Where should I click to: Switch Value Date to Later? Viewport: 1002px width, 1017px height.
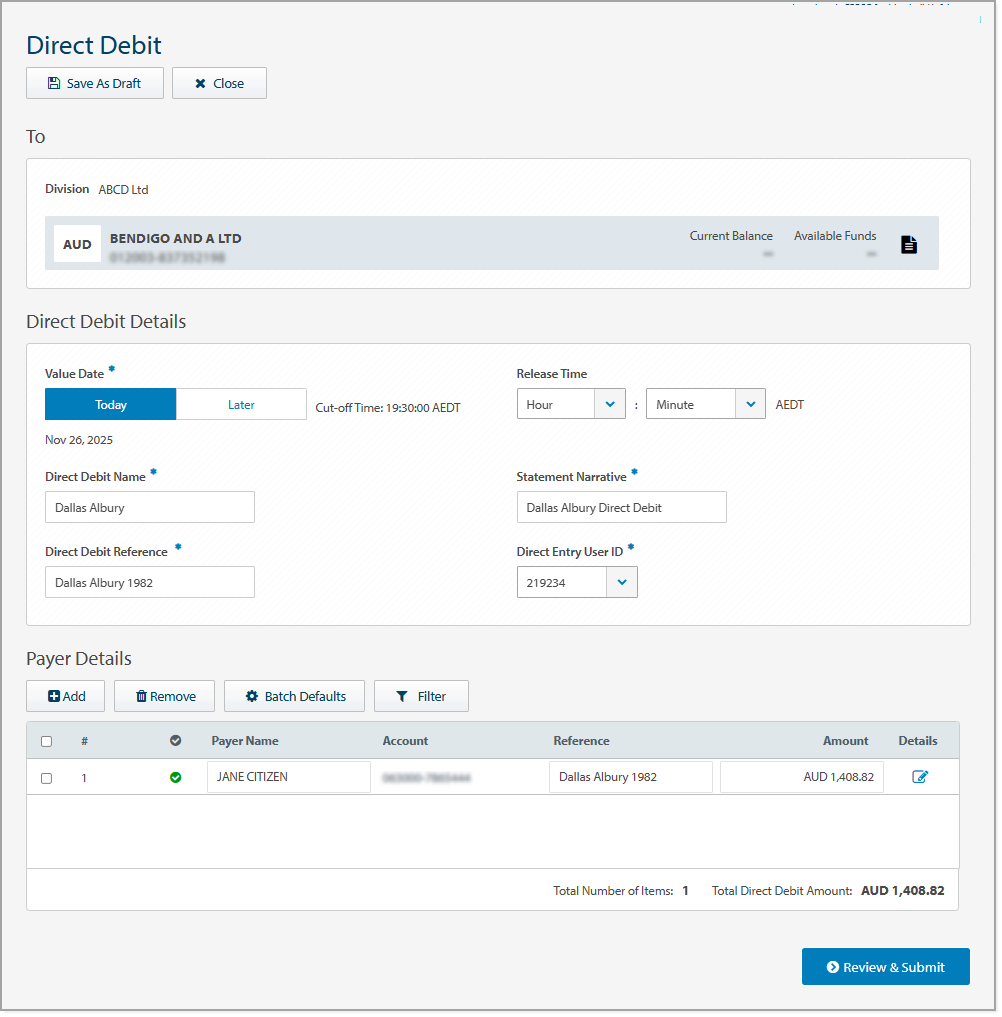pyautogui.click(x=241, y=404)
